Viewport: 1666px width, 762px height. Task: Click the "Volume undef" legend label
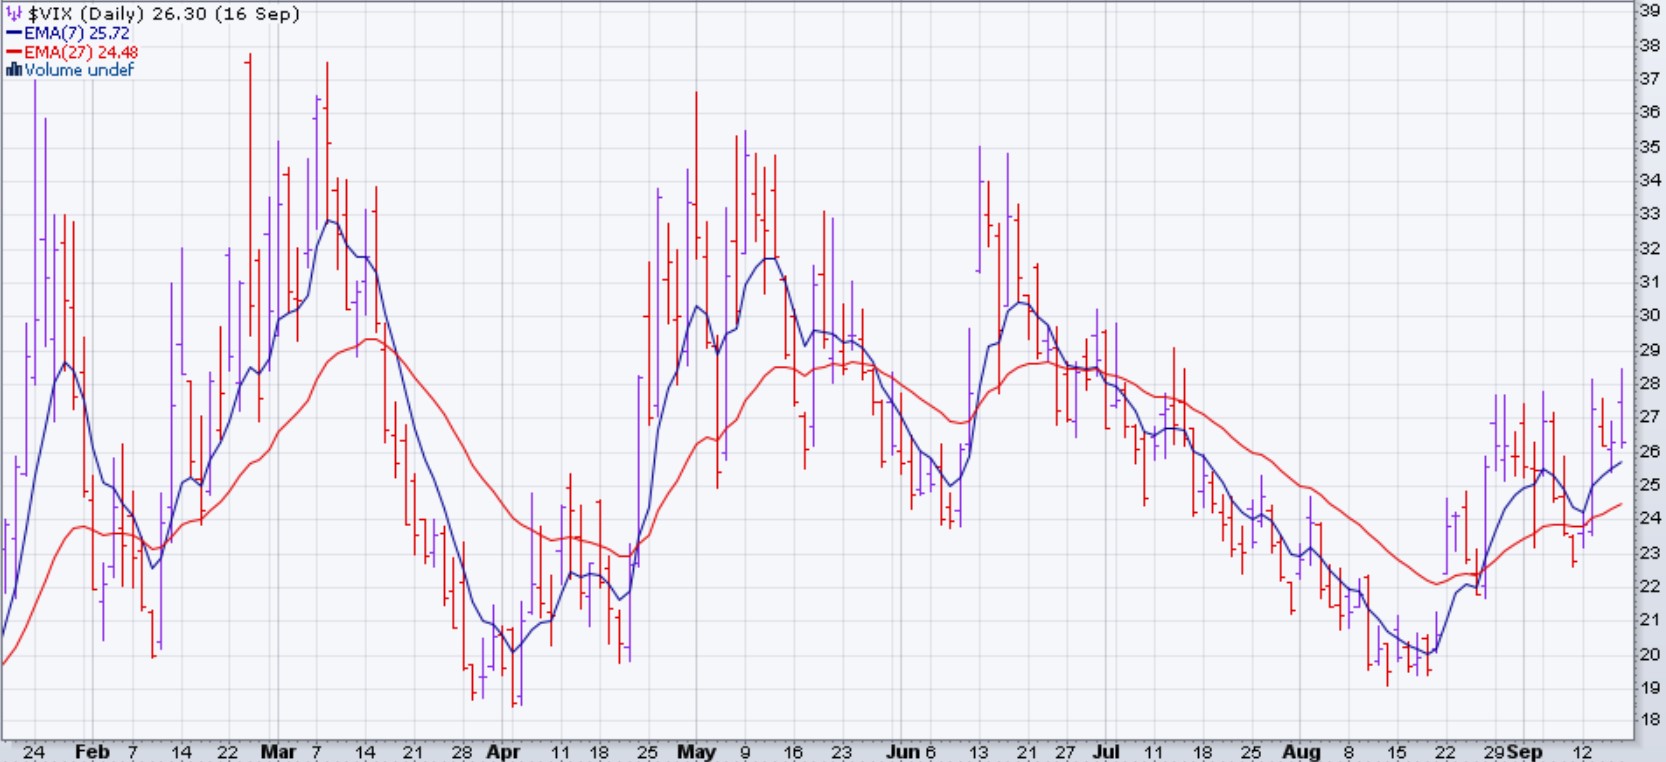point(79,70)
